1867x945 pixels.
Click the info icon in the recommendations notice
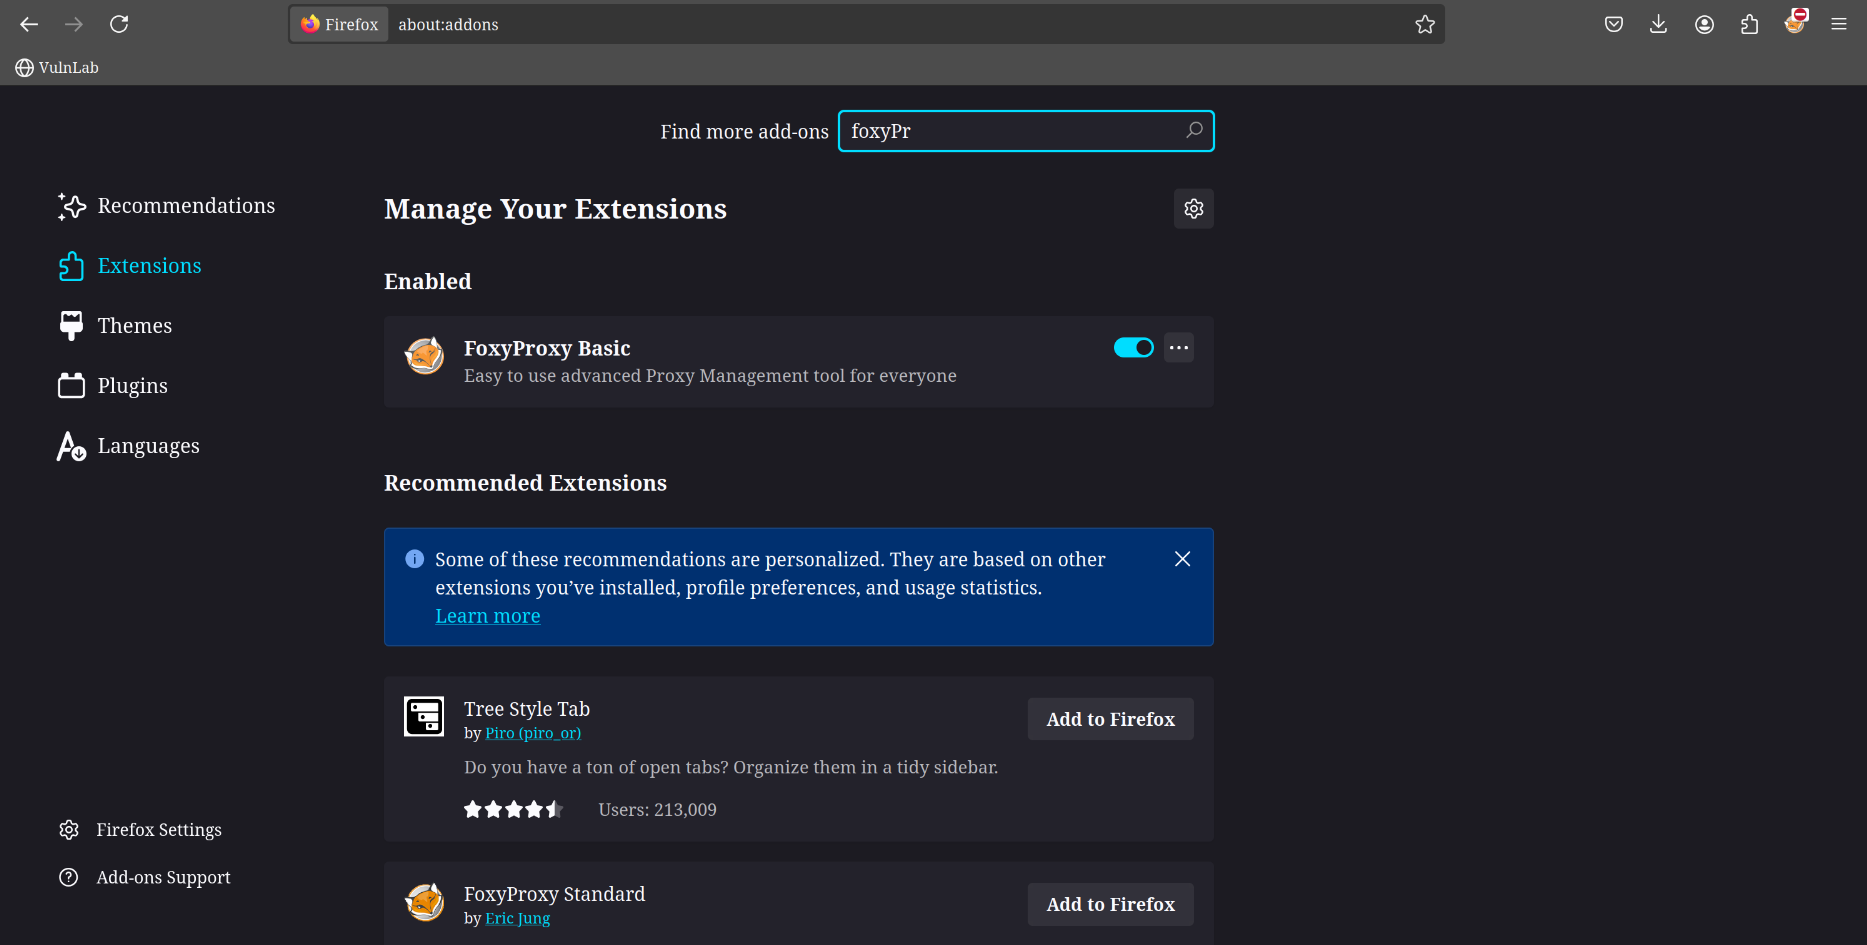coord(414,559)
